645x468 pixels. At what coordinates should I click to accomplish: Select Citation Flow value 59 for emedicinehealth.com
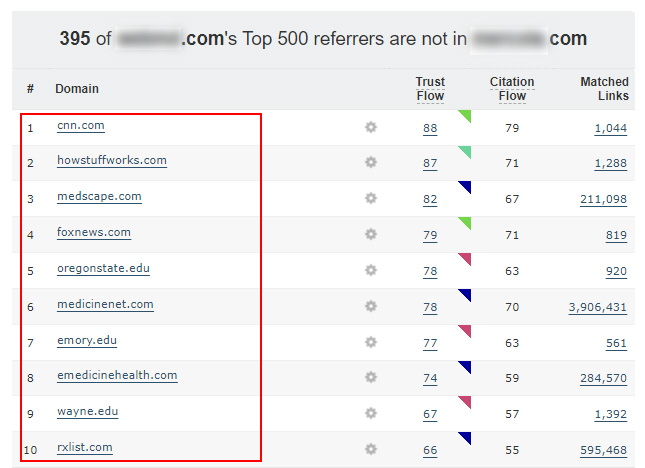512,378
